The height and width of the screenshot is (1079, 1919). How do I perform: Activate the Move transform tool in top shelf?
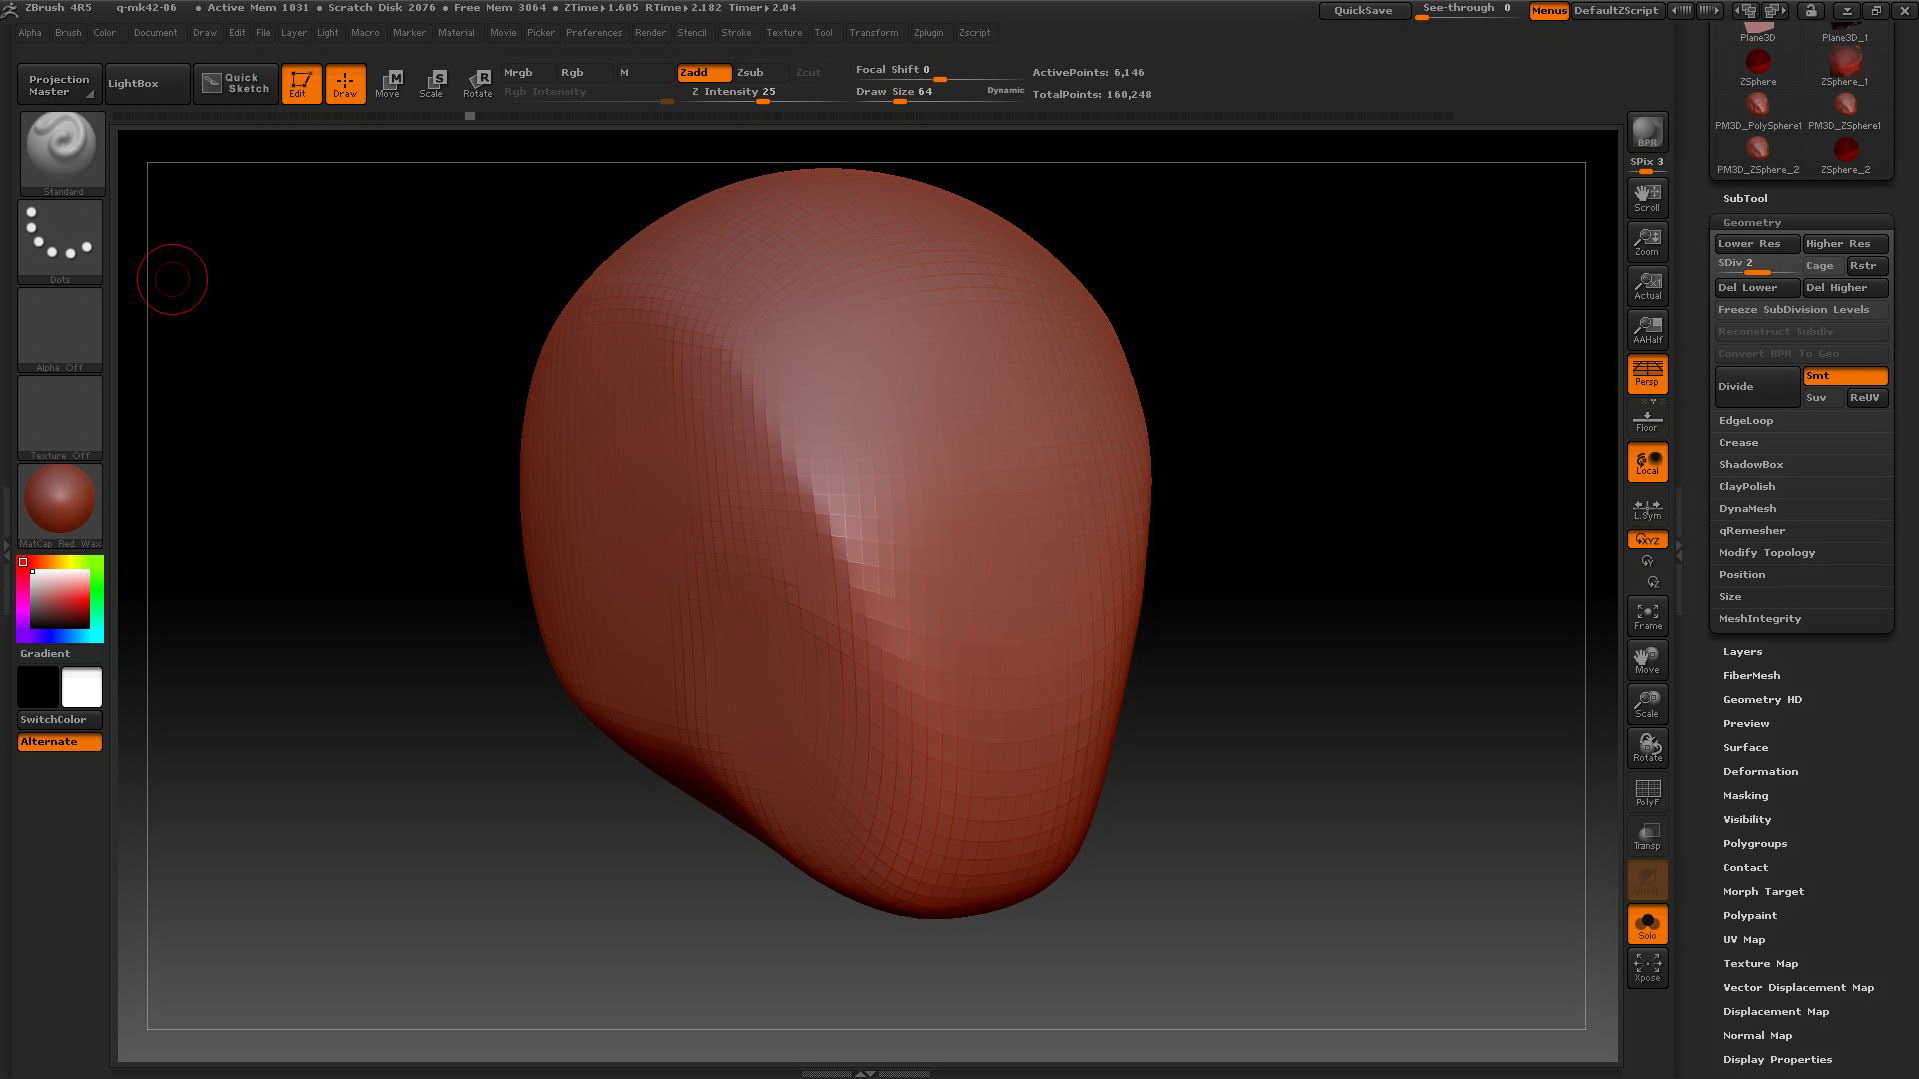click(388, 83)
